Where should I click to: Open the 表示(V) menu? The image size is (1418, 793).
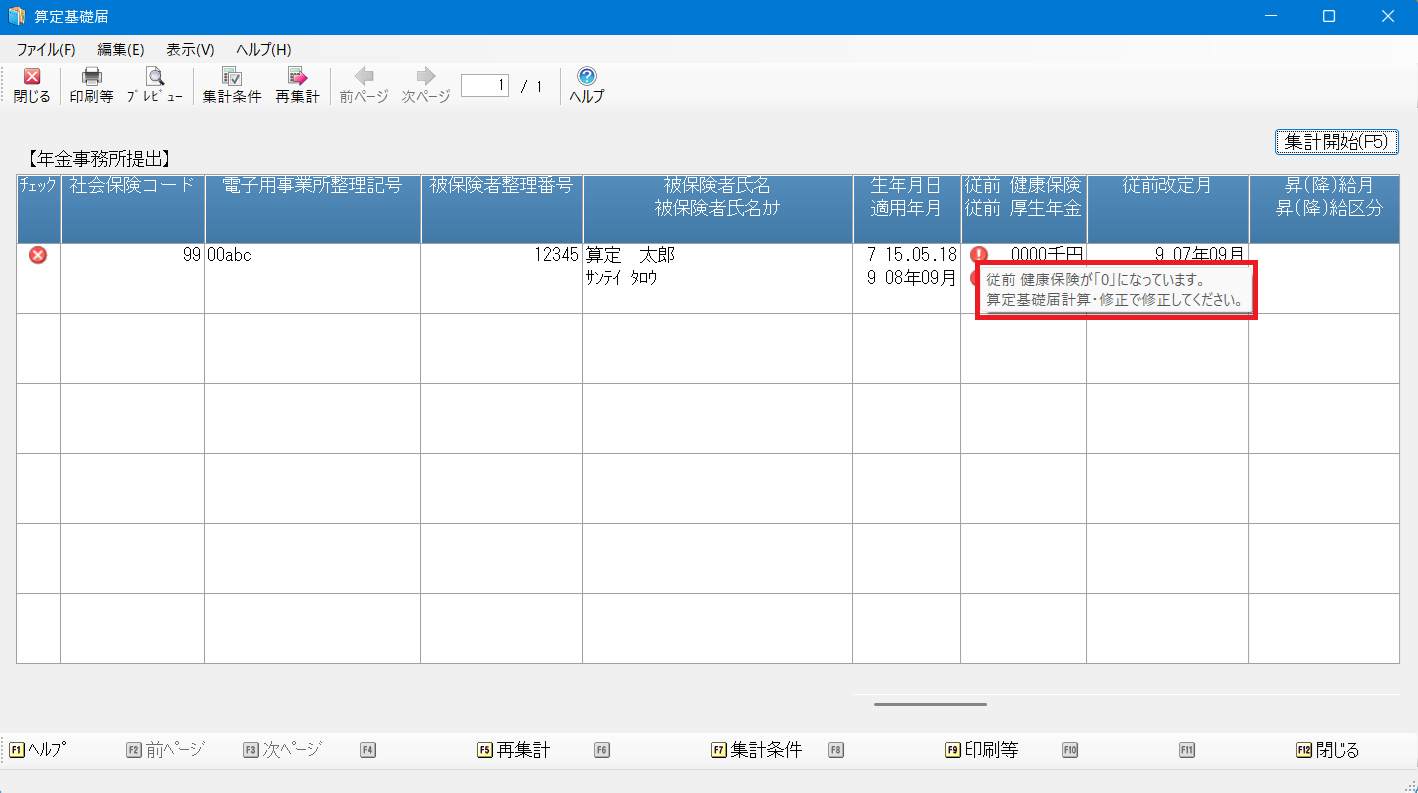(x=190, y=50)
